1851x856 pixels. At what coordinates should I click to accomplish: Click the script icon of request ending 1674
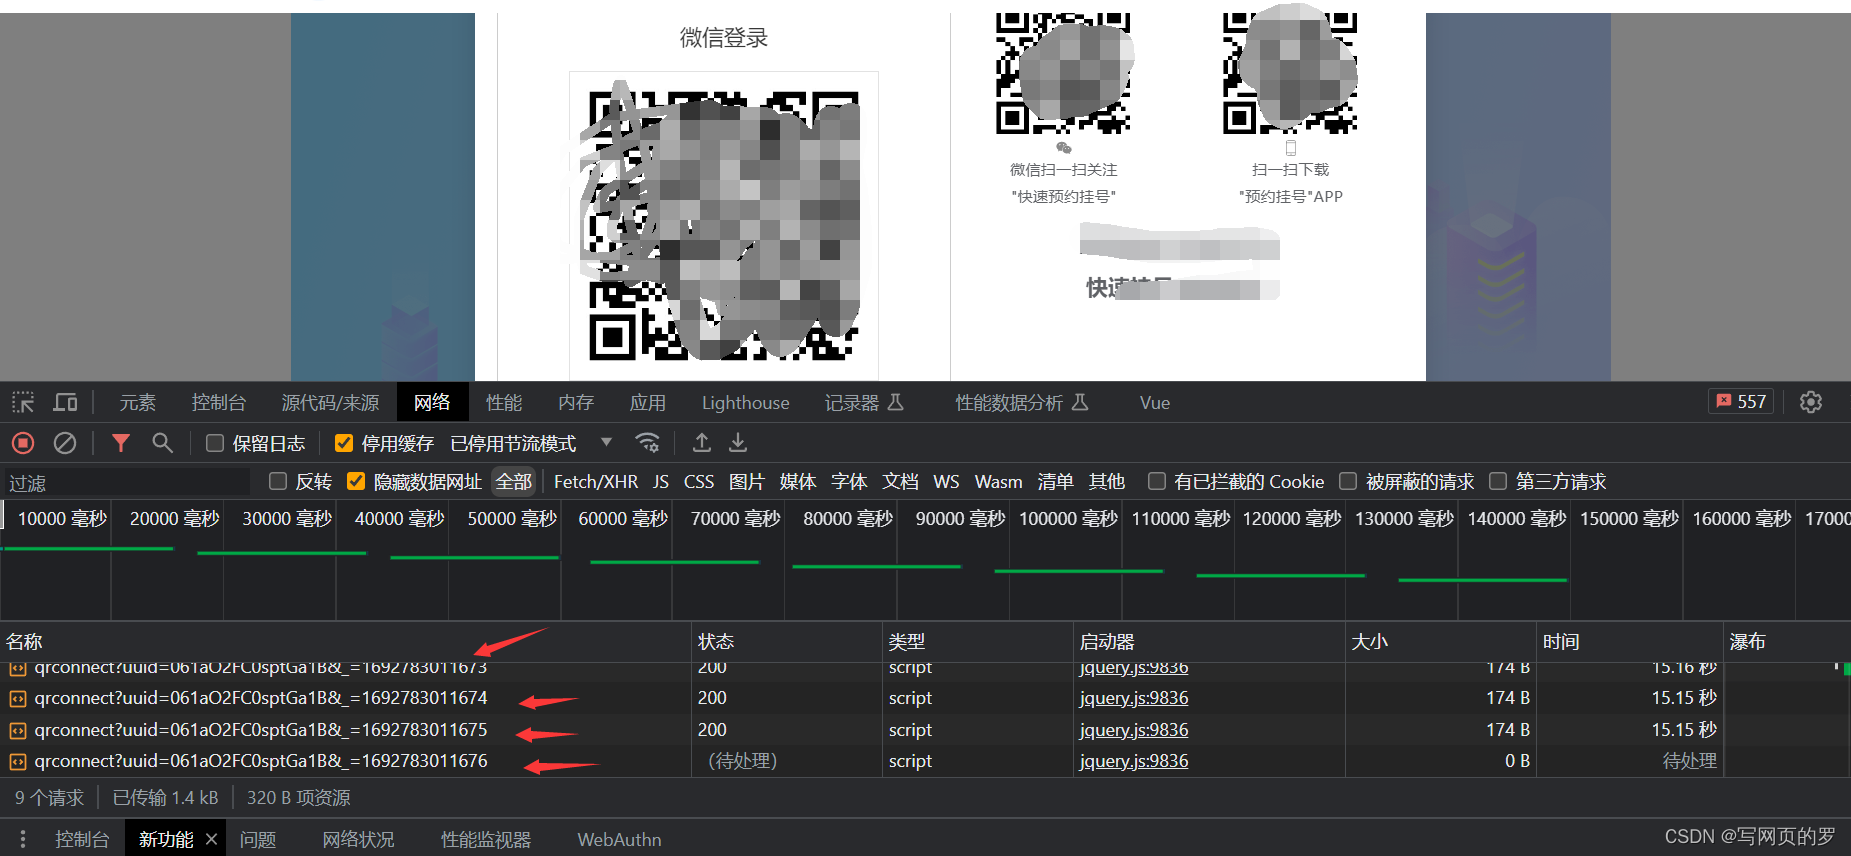[x=18, y=699]
